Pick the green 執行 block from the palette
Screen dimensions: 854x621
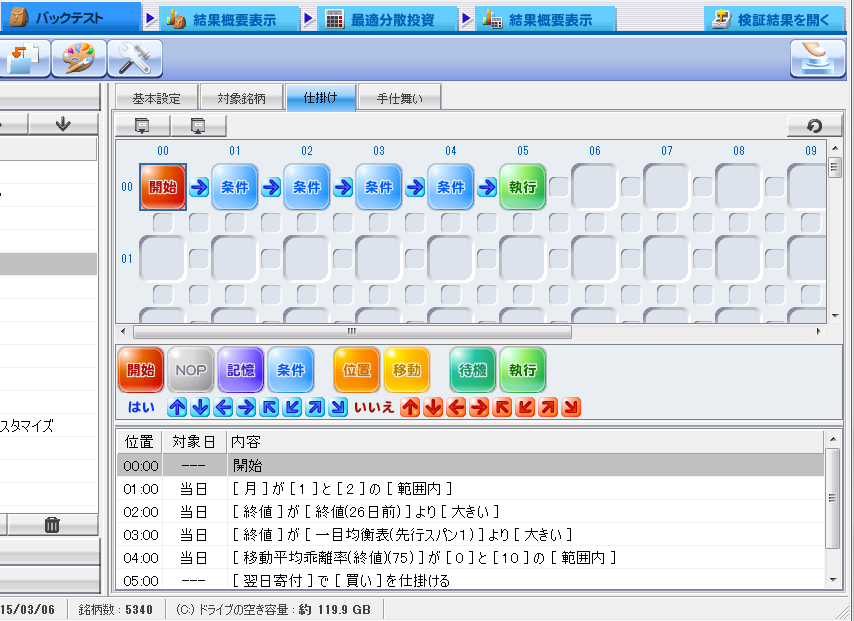point(523,370)
